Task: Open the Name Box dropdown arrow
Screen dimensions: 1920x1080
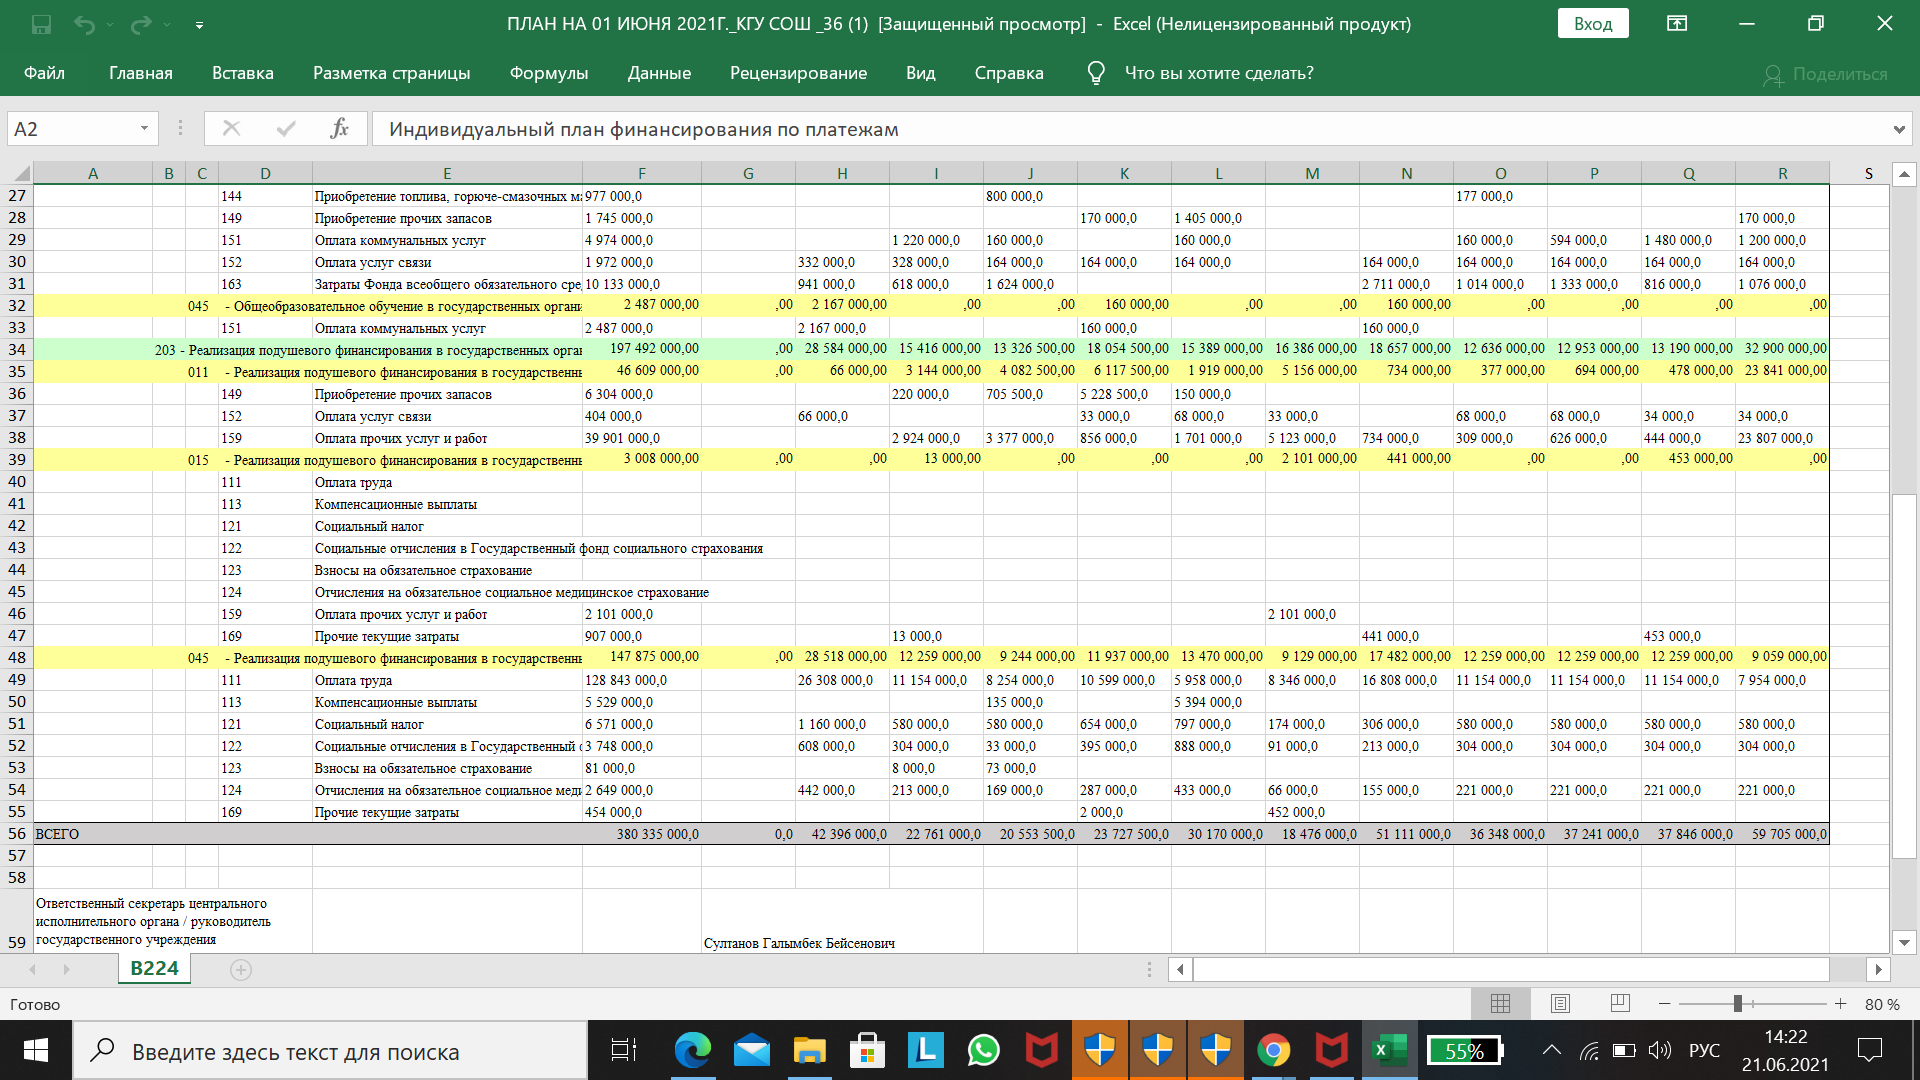Action: [144, 129]
